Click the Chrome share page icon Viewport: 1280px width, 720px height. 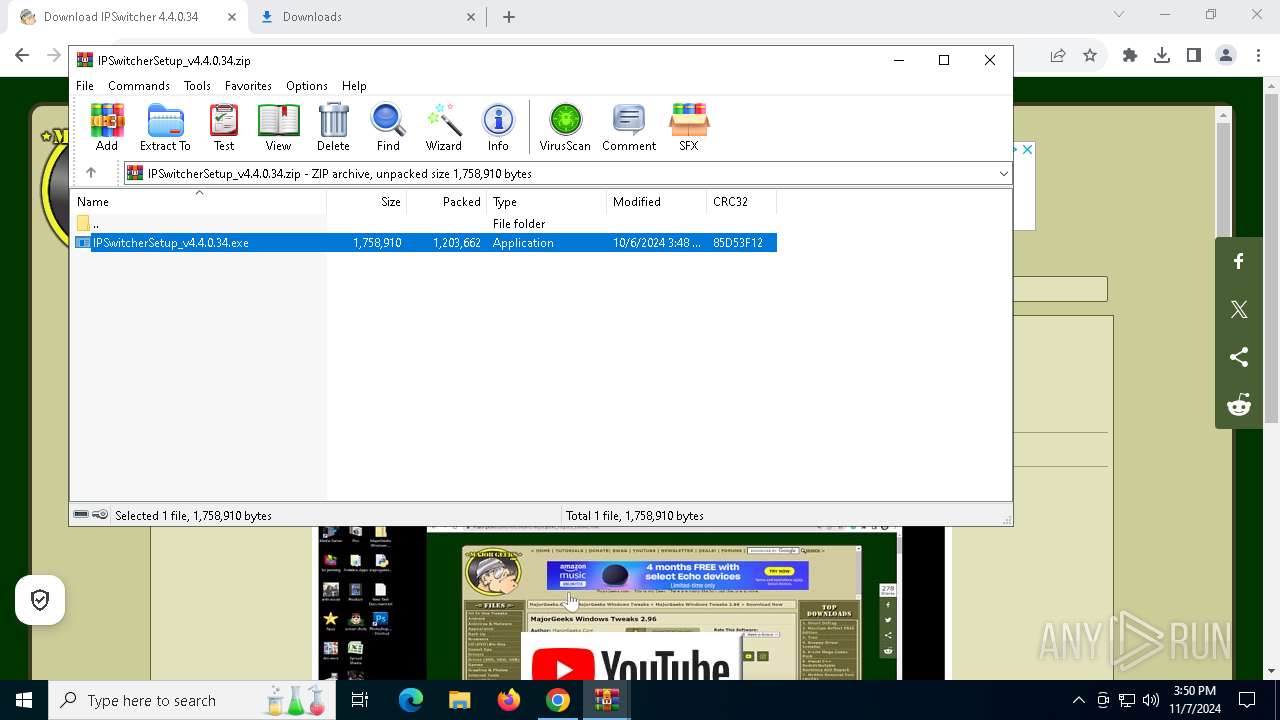1058,56
